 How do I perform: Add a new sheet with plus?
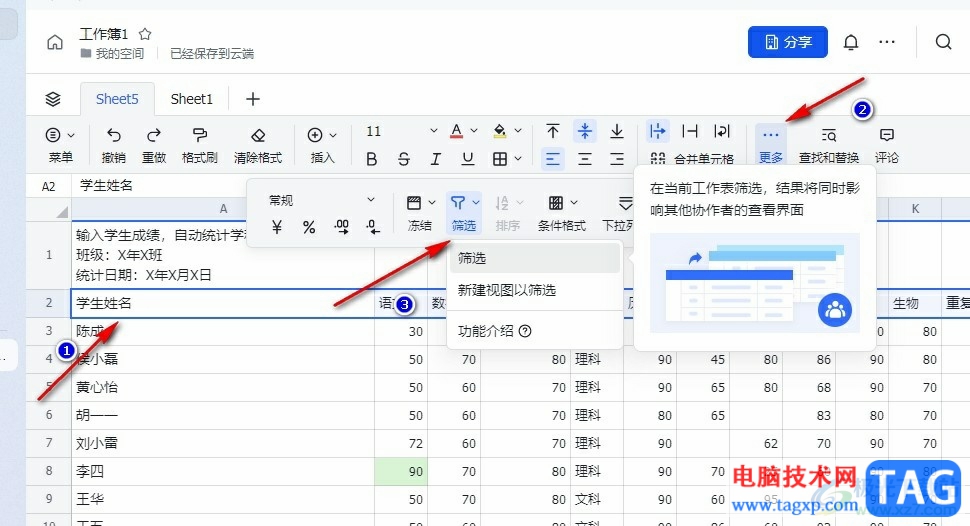252,99
